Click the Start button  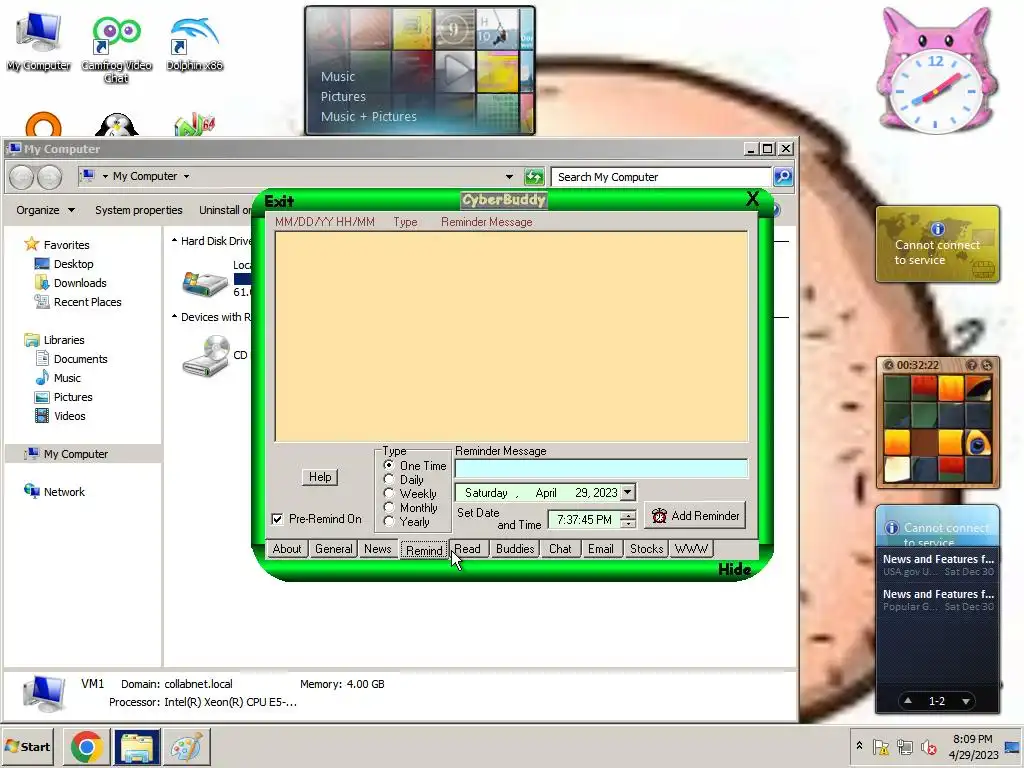(x=27, y=746)
